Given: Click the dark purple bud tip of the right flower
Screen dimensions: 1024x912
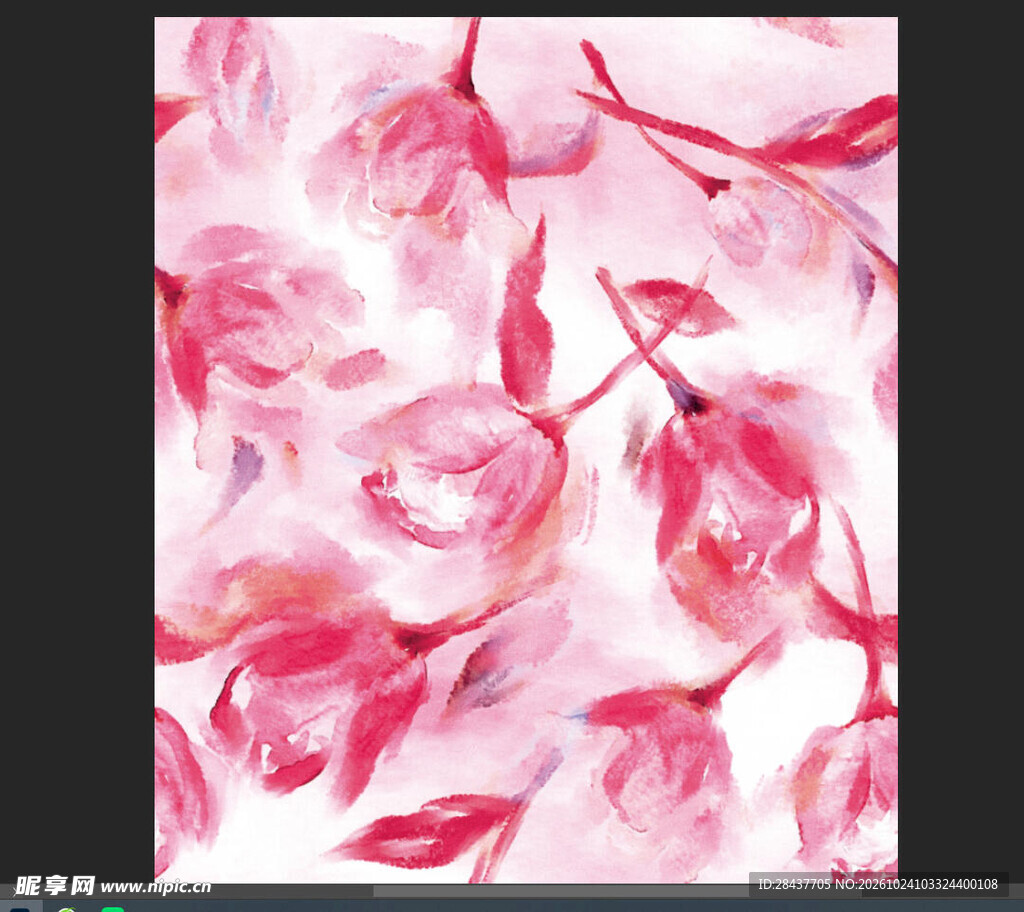Looking at the screenshot, I should pos(687,397).
